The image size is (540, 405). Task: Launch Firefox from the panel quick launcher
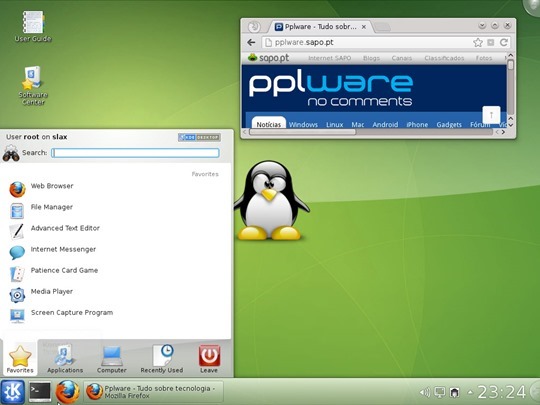(x=67, y=392)
